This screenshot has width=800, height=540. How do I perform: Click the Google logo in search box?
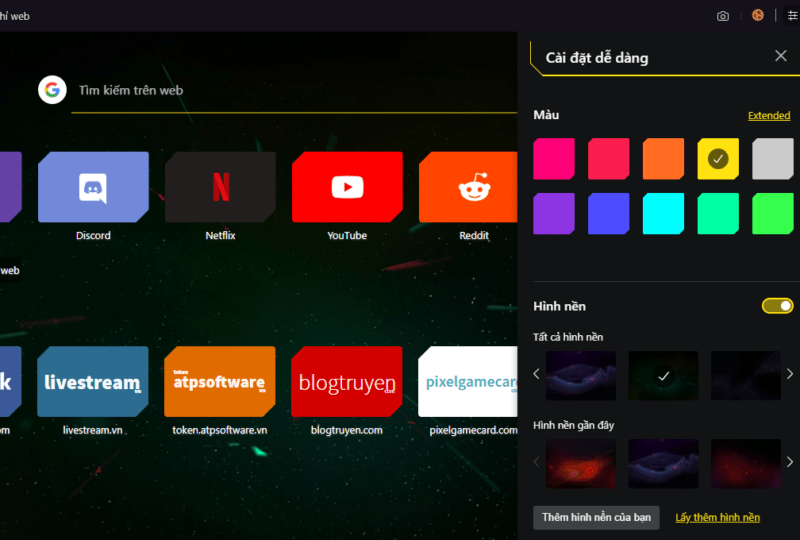point(52,90)
